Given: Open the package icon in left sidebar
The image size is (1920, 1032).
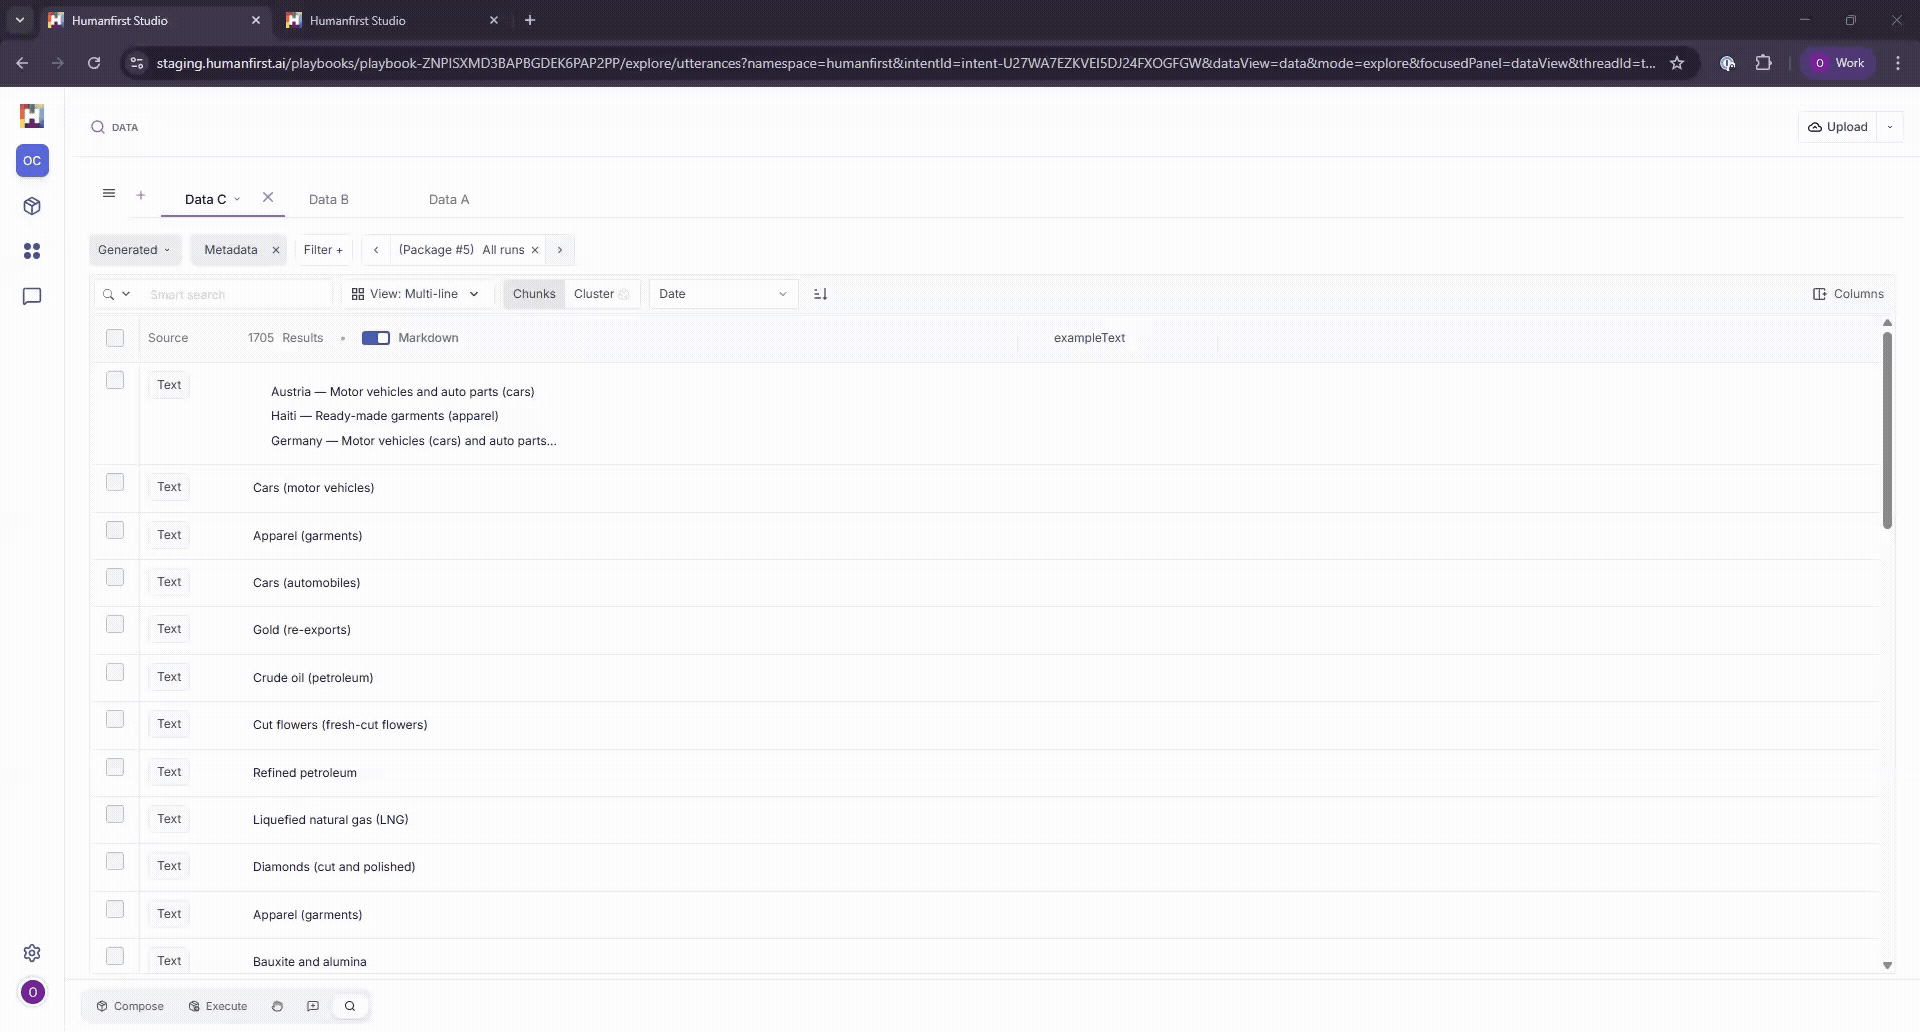Looking at the screenshot, I should [32, 206].
